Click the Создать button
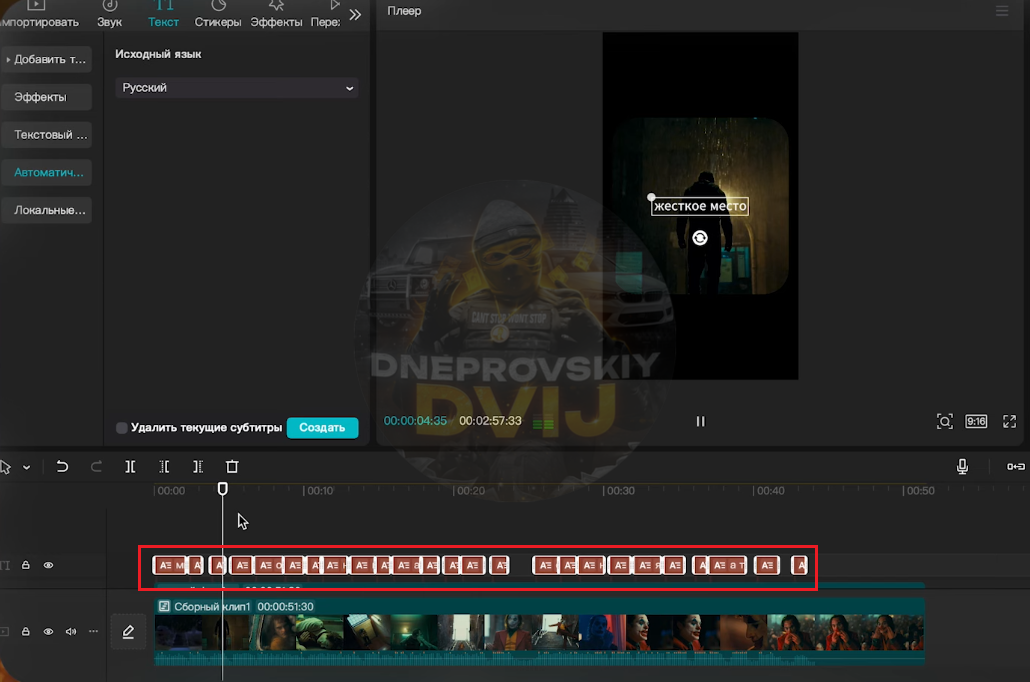Screen dimensions: 1030x682 [323, 428]
